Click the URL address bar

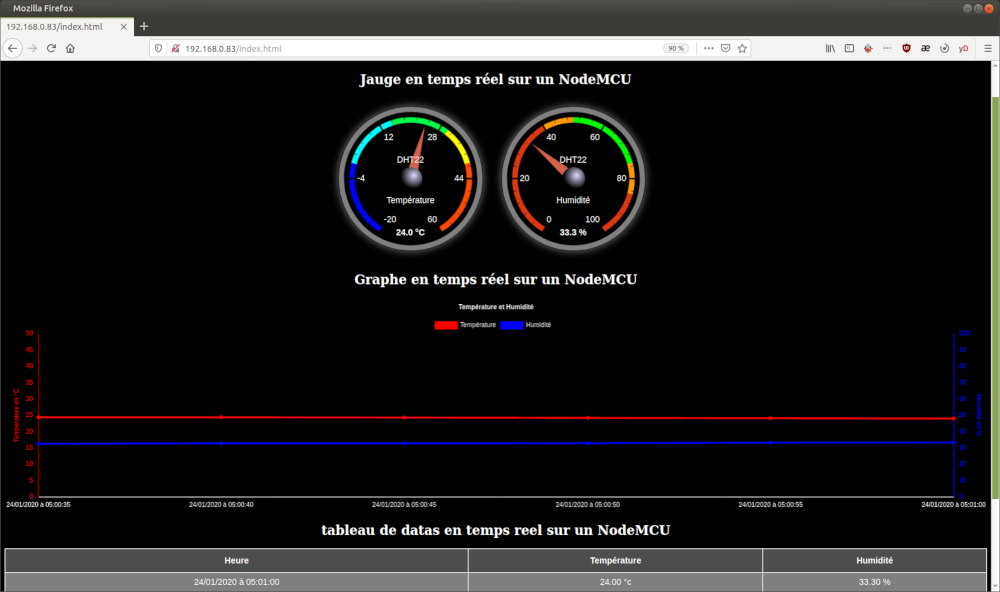pos(400,48)
